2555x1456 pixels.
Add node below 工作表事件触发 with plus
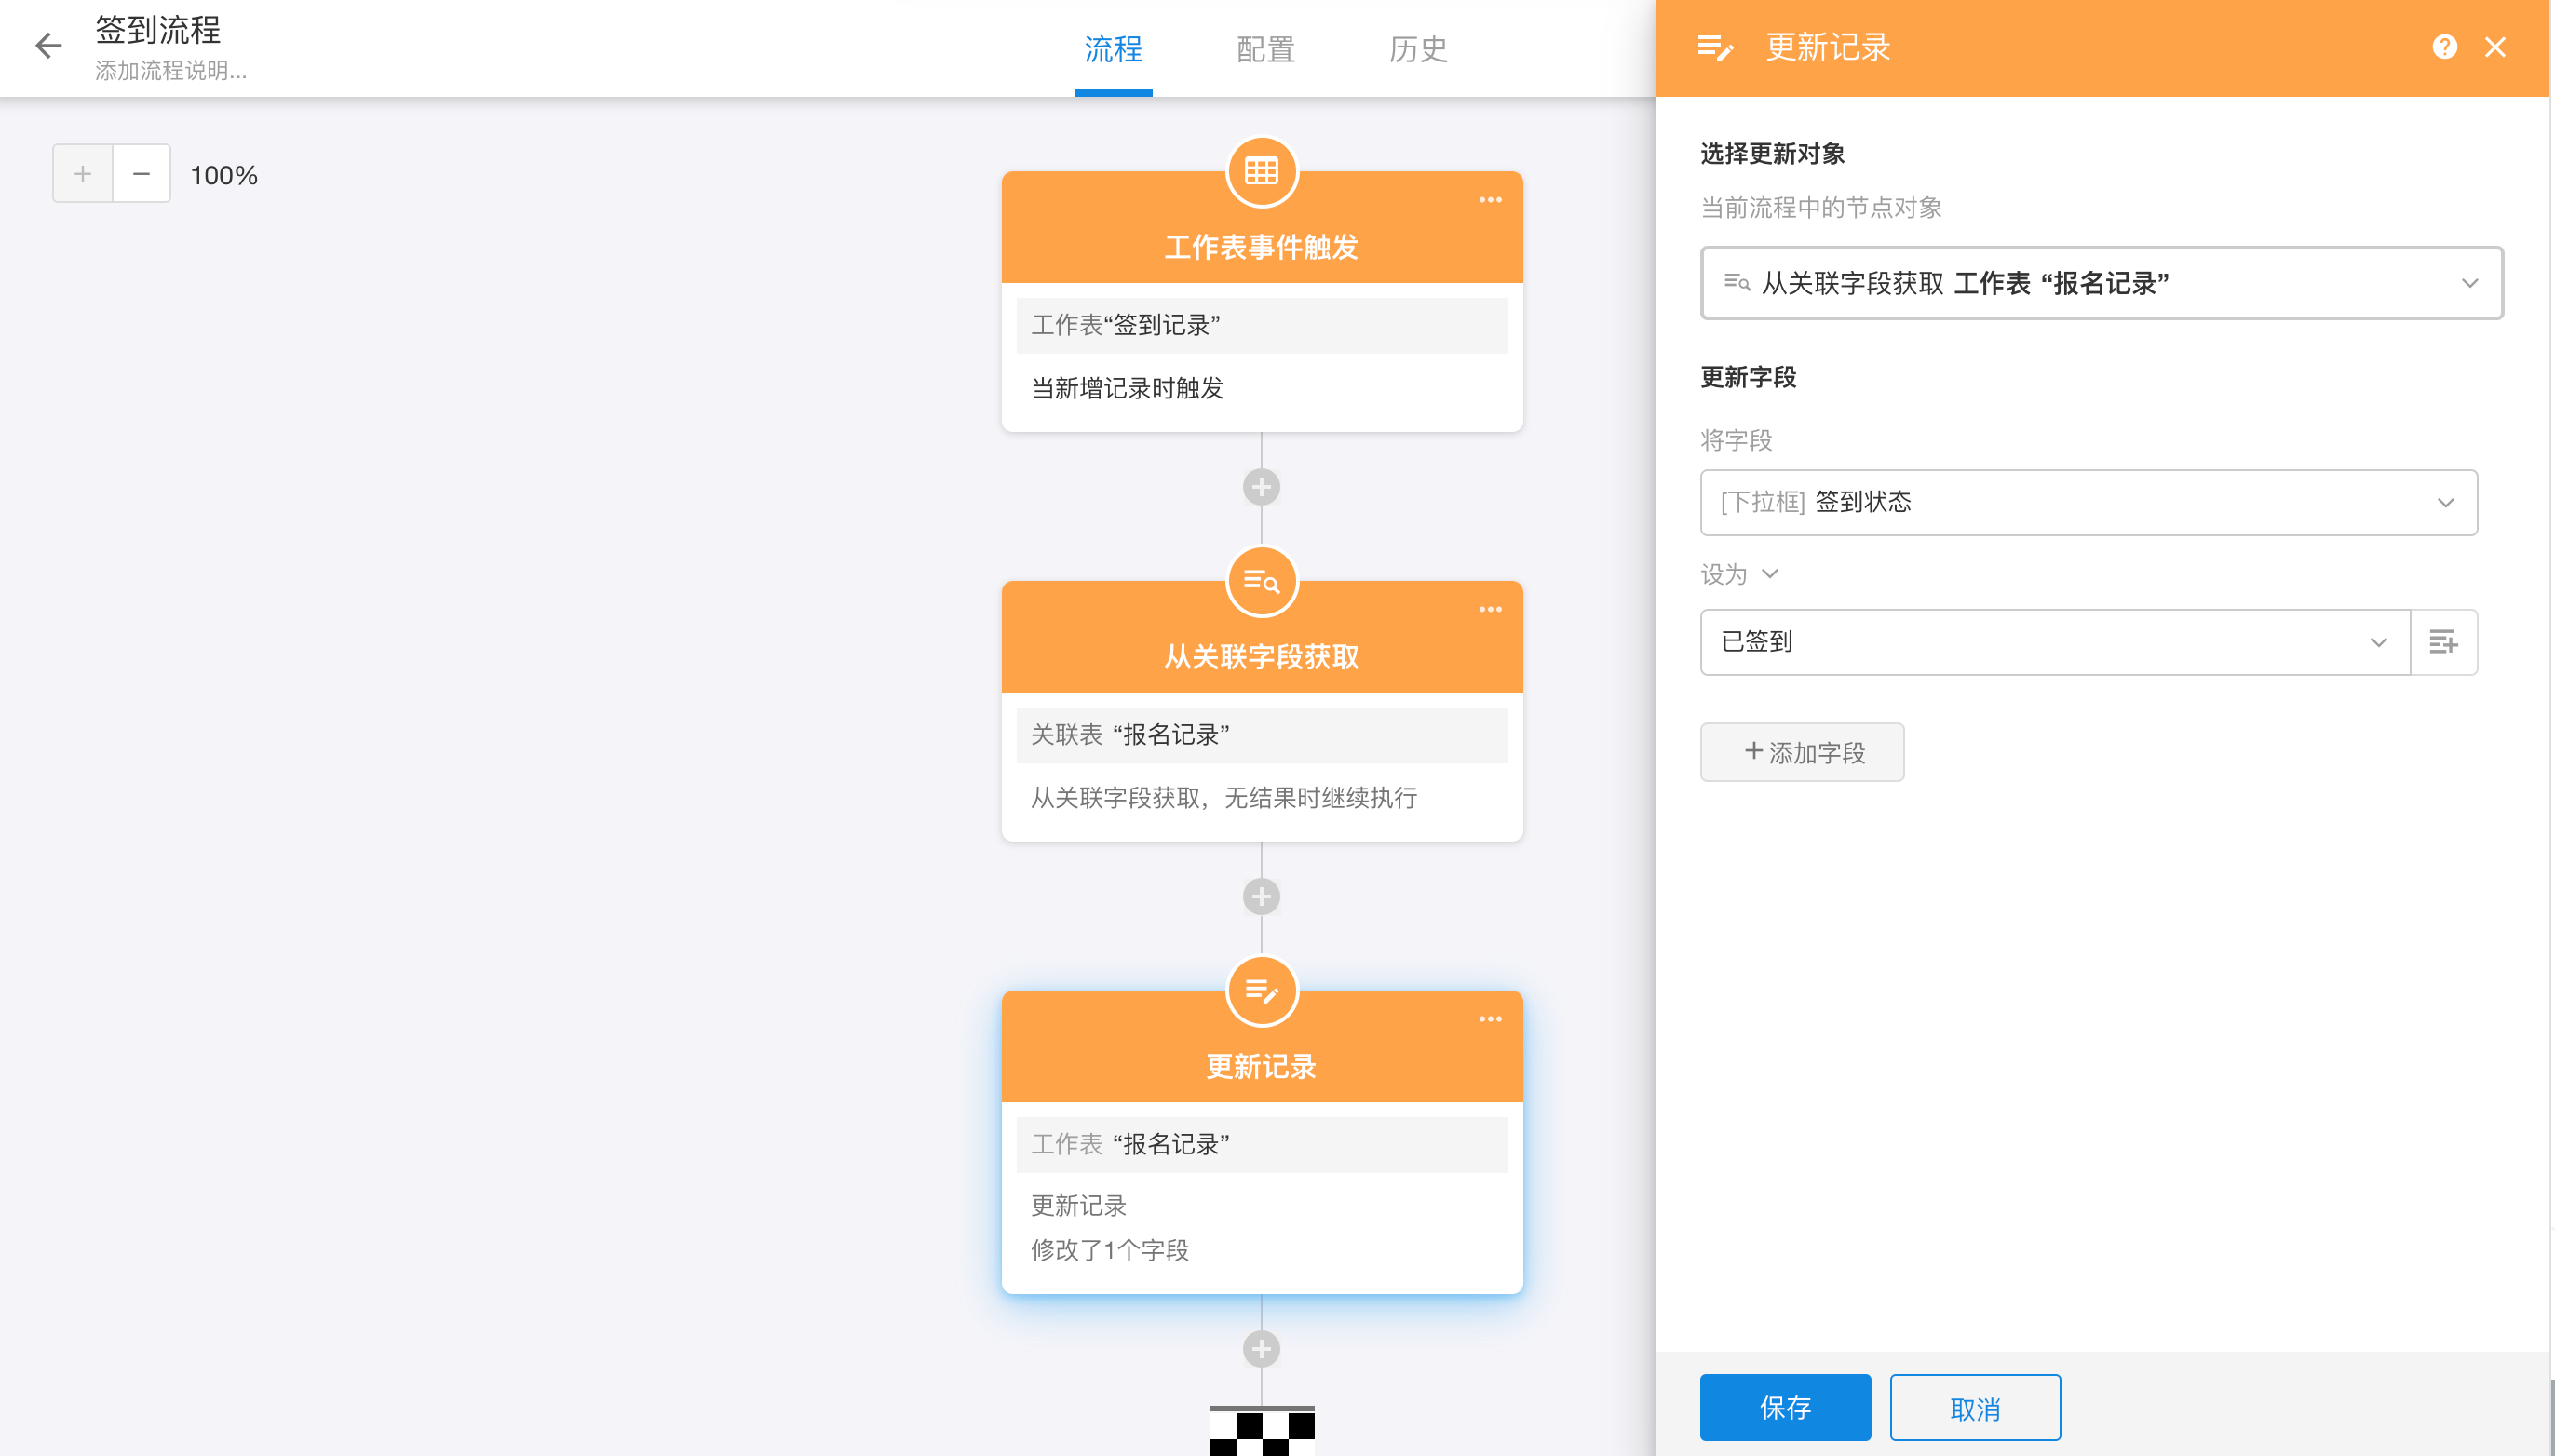coord(1261,487)
